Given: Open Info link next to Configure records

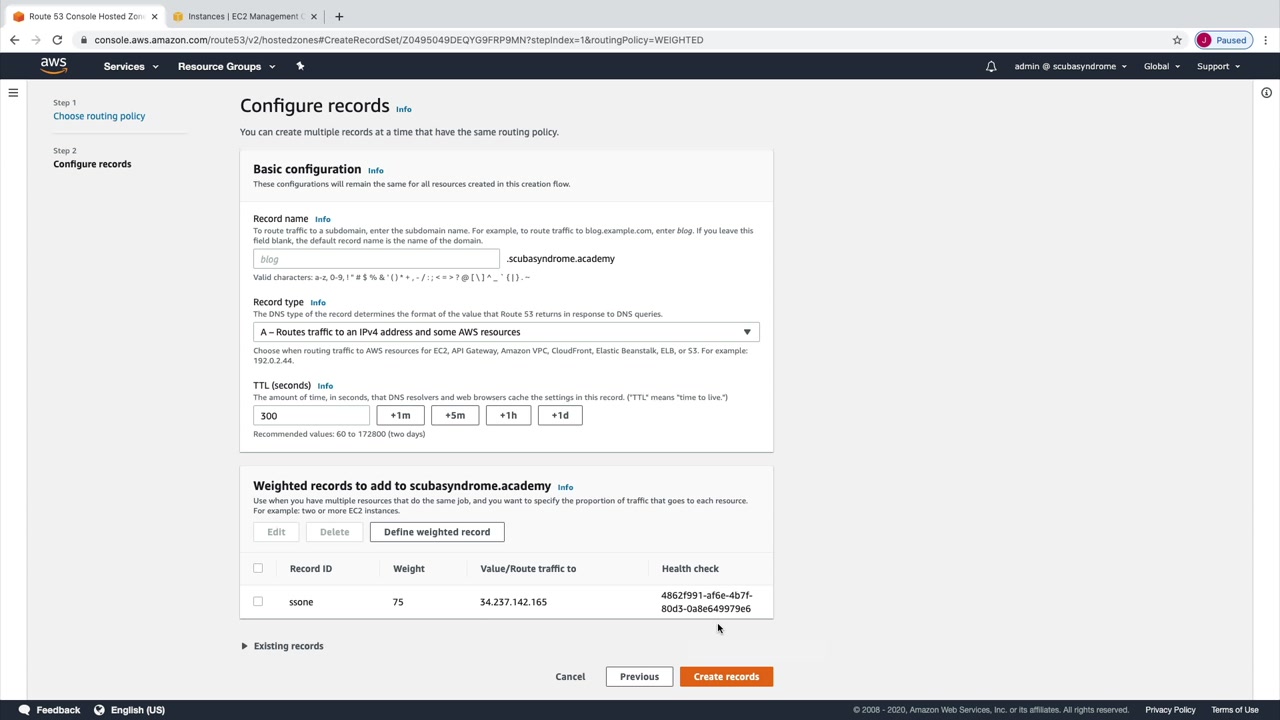Looking at the screenshot, I should click(x=403, y=109).
